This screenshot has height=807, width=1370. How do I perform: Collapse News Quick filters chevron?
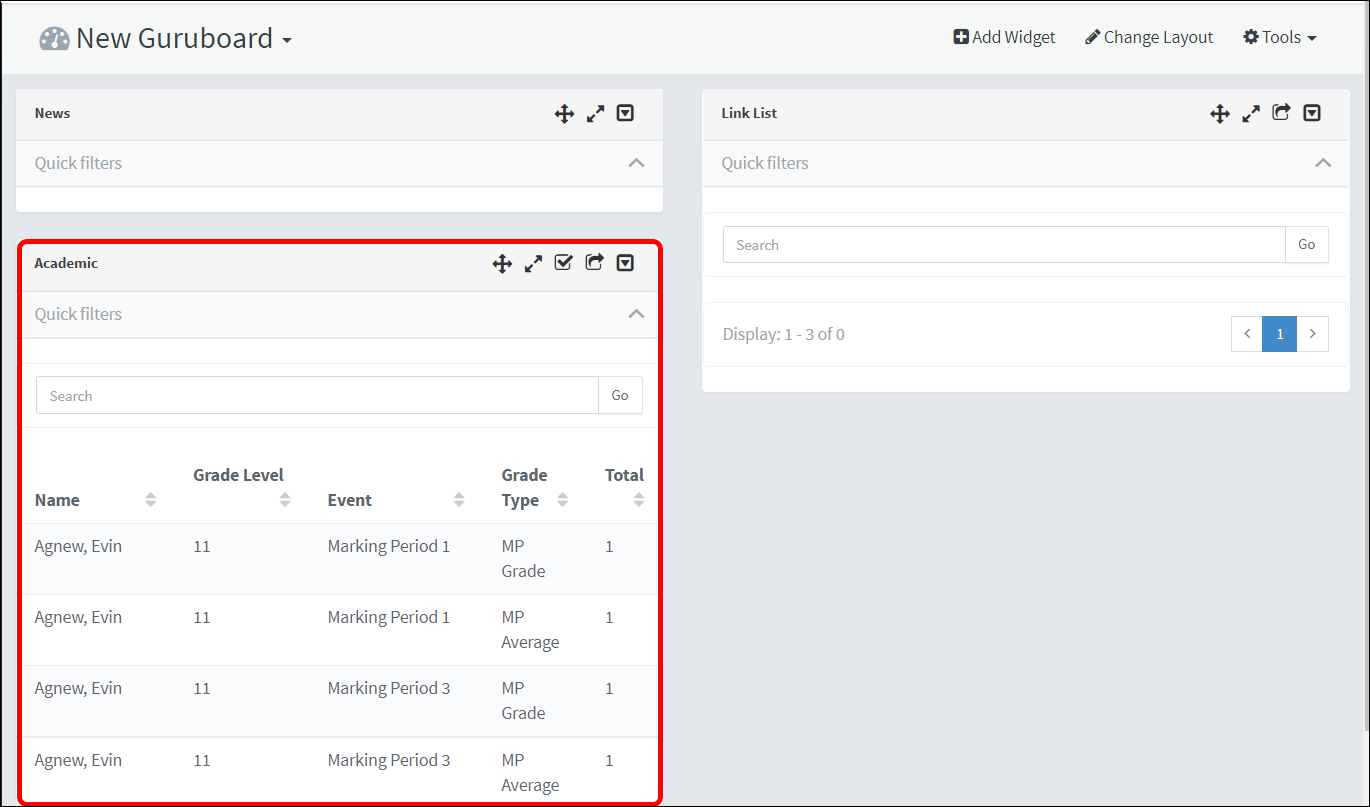(636, 163)
